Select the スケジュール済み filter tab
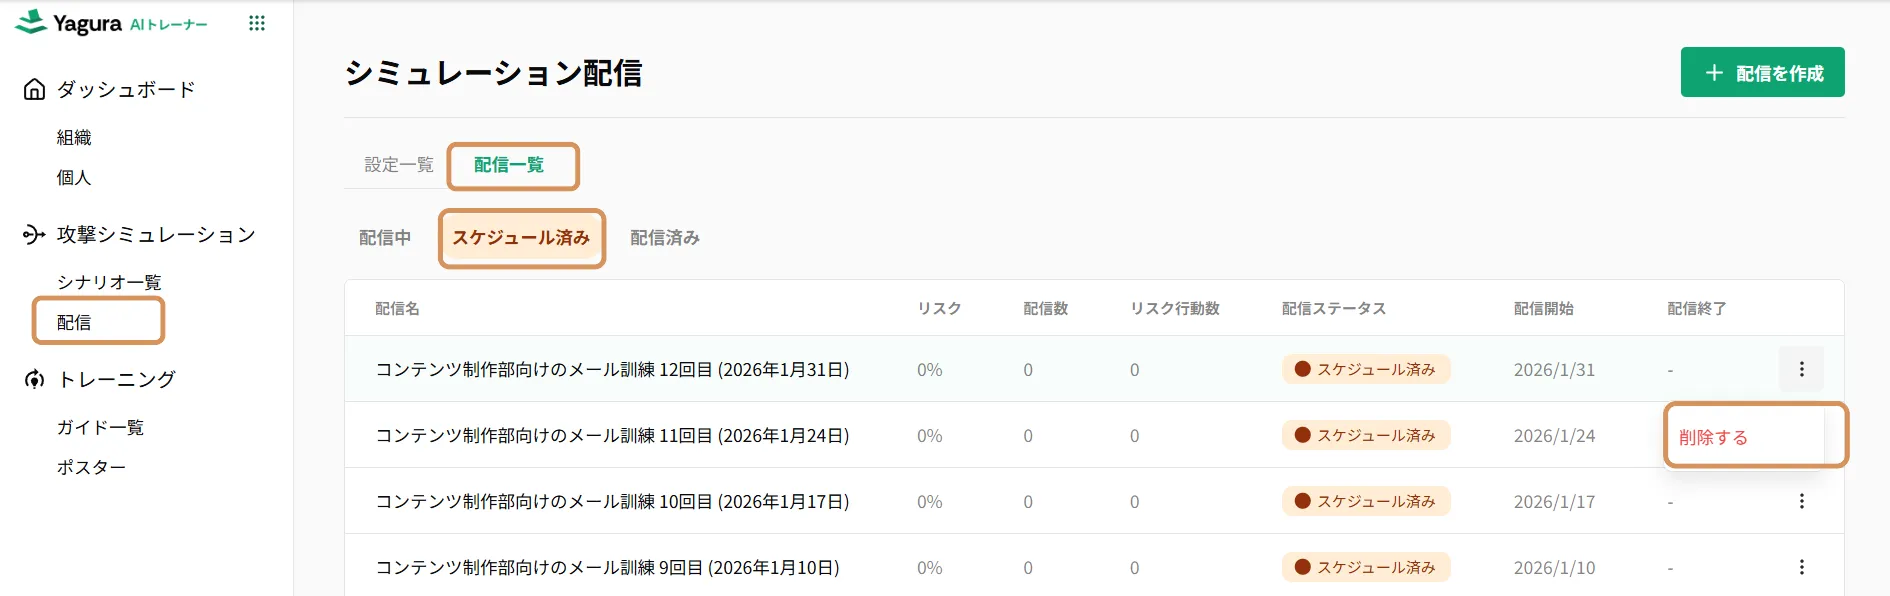 pos(521,238)
